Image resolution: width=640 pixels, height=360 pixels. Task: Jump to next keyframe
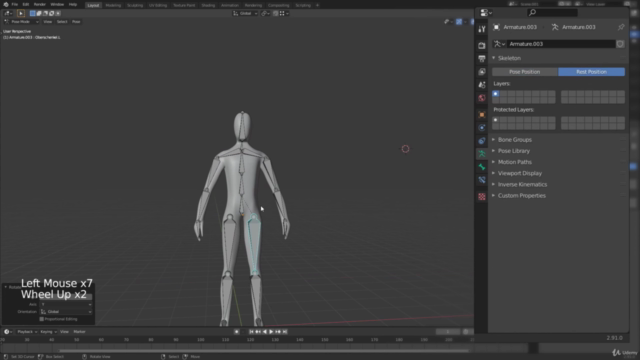(278, 332)
